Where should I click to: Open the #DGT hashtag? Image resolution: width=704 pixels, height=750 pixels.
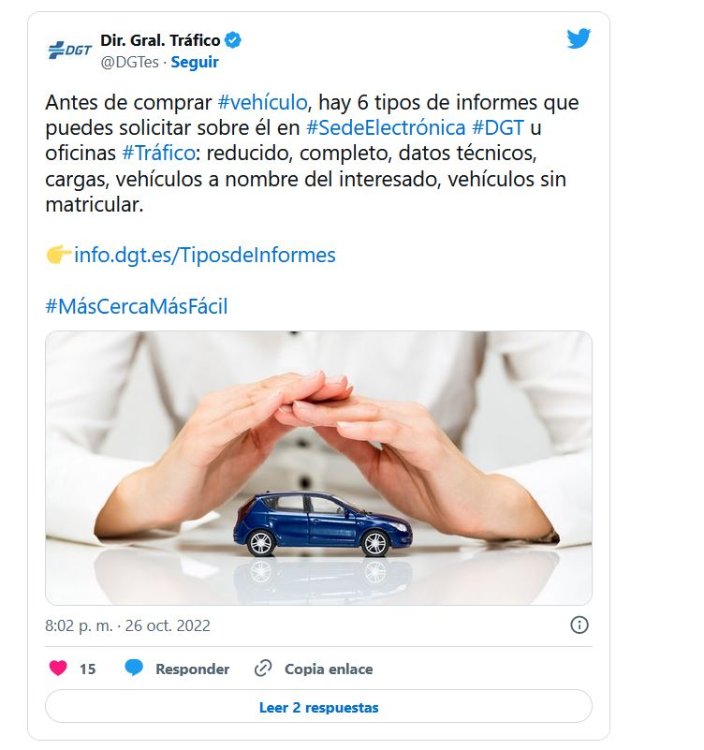coord(498,128)
